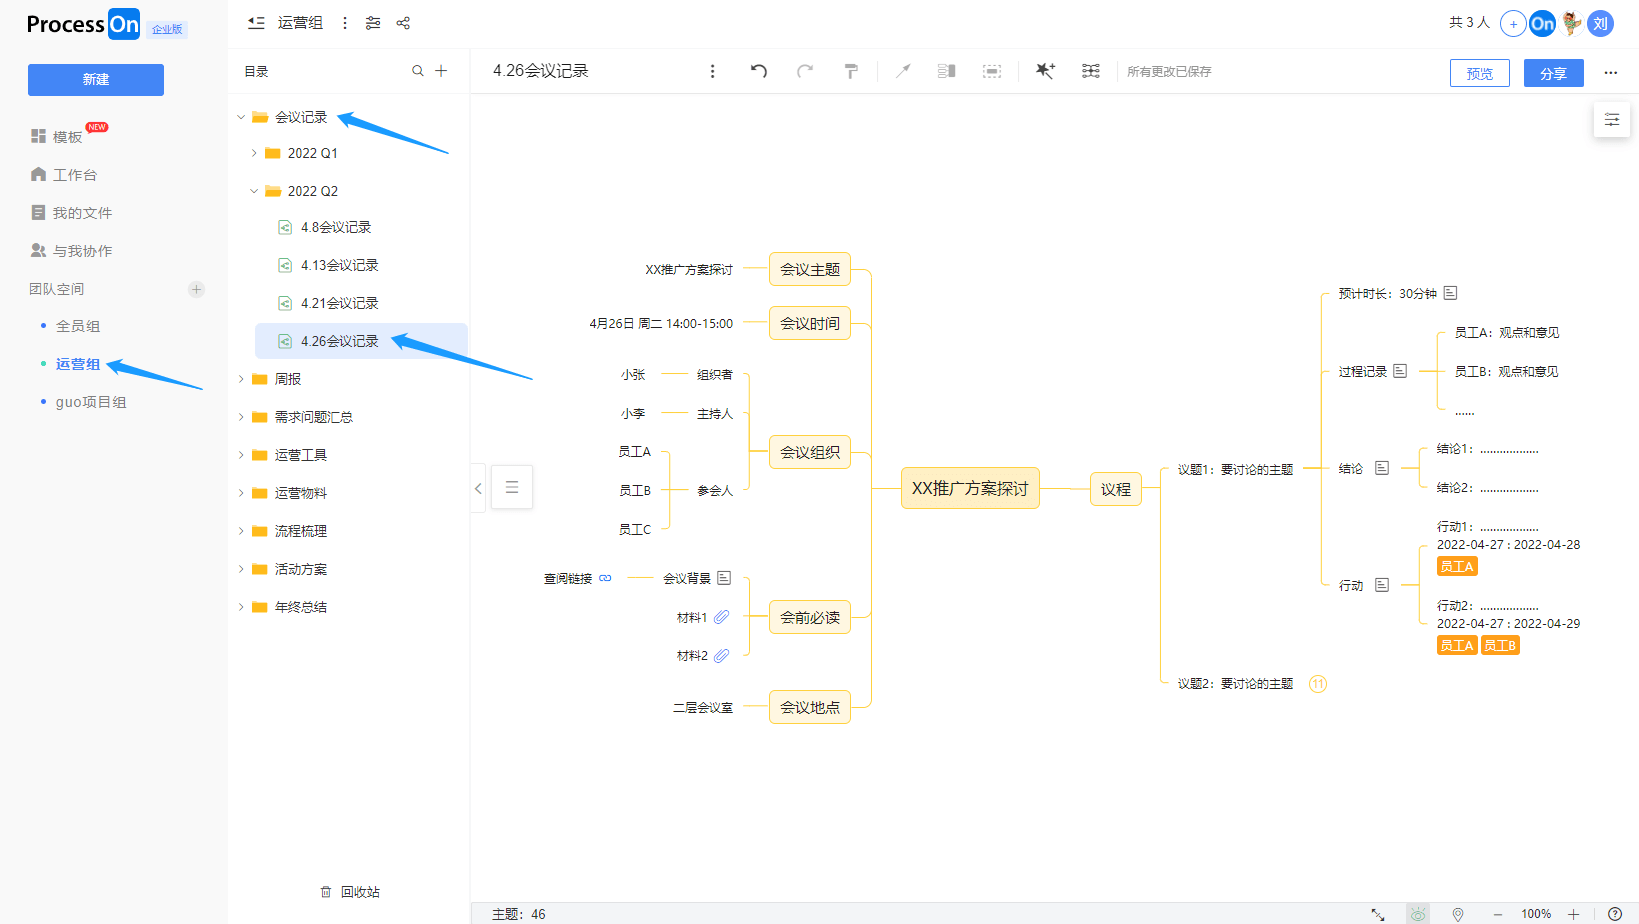
Task: Toggle the eye focus mode in status bar
Action: point(1418,913)
